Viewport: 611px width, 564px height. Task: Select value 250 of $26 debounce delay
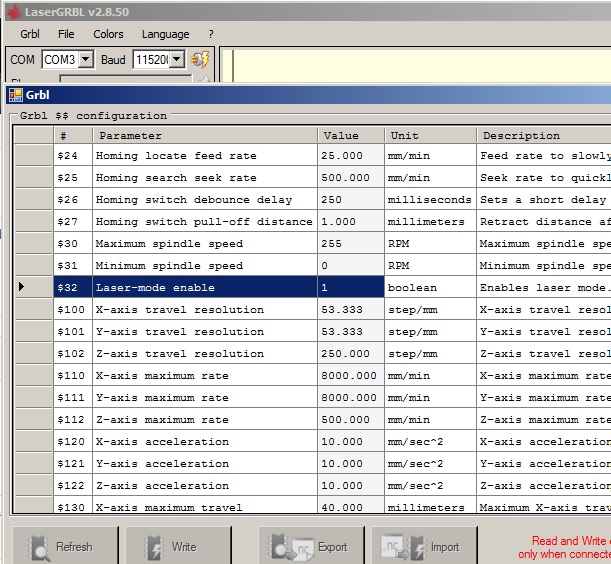click(351, 200)
